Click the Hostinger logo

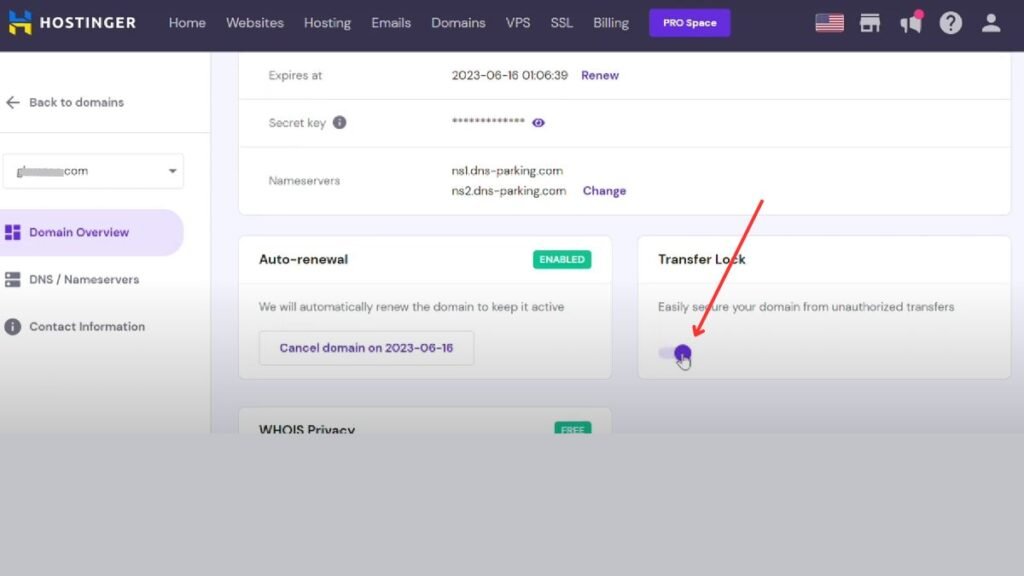(72, 23)
